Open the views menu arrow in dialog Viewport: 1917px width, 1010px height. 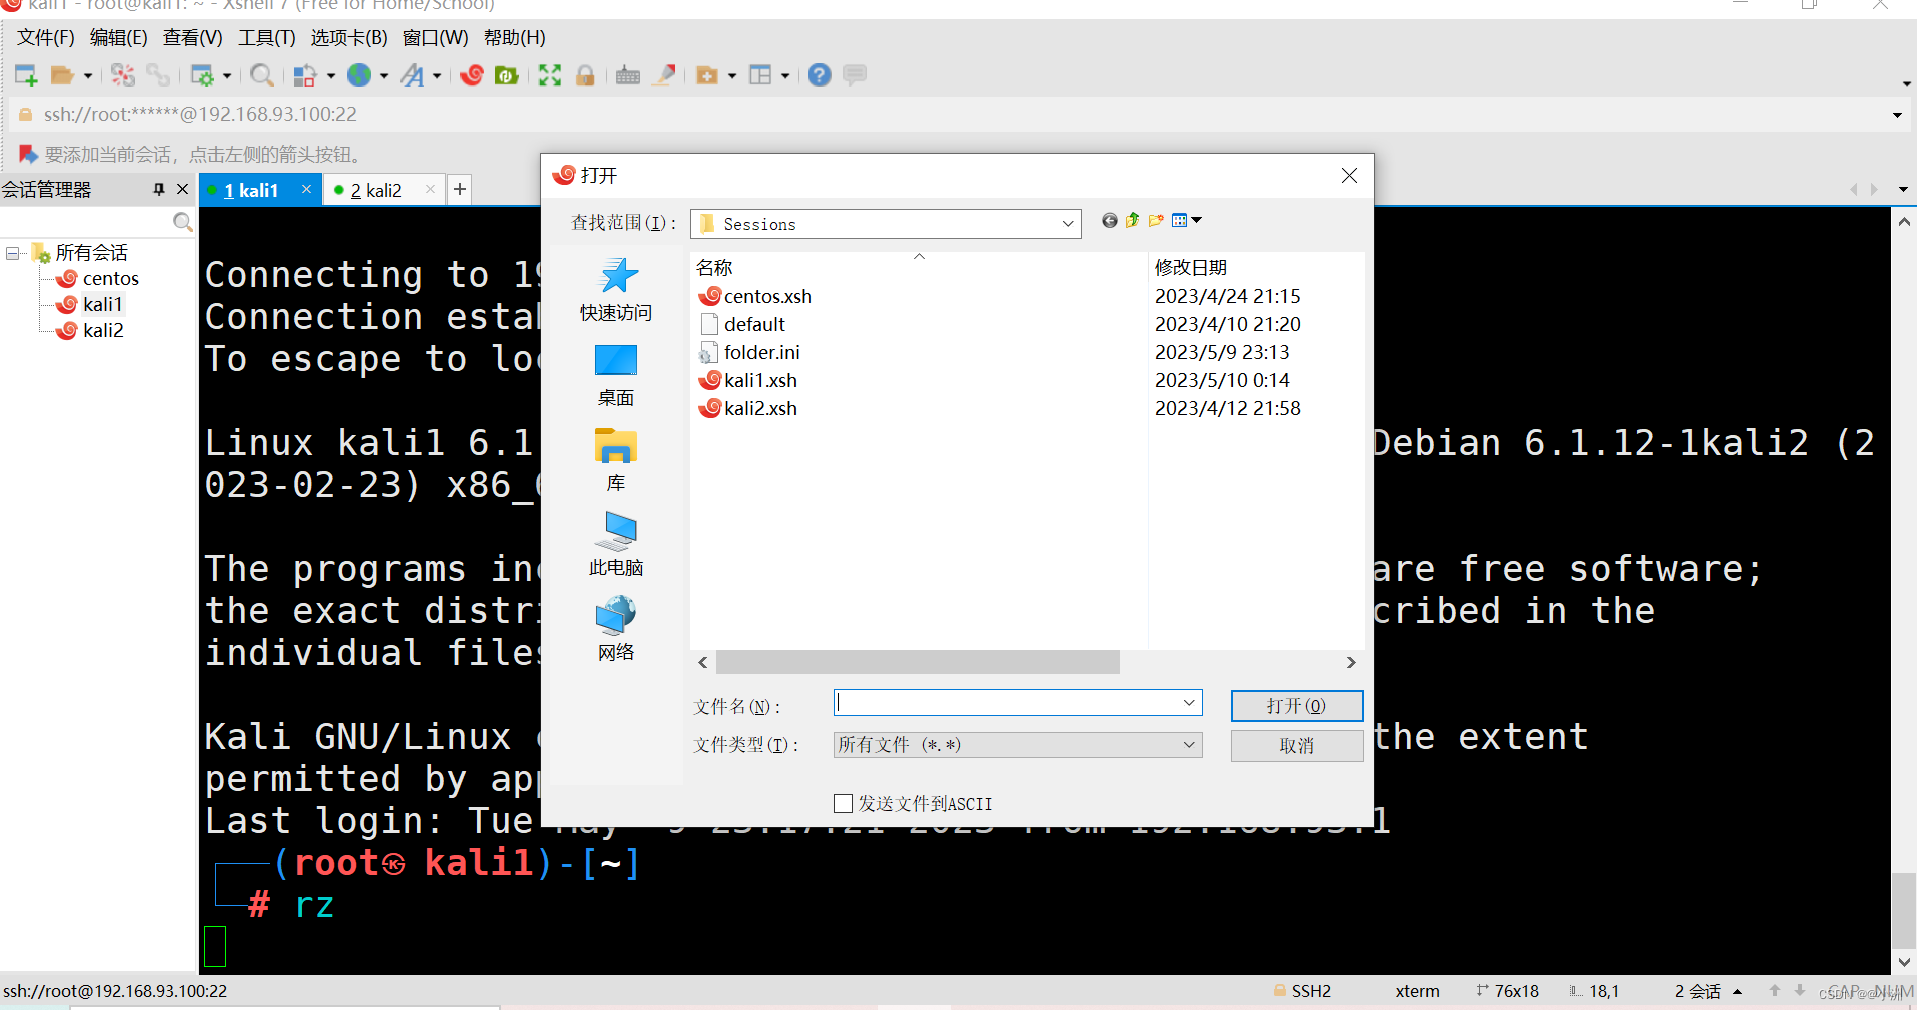click(1195, 220)
